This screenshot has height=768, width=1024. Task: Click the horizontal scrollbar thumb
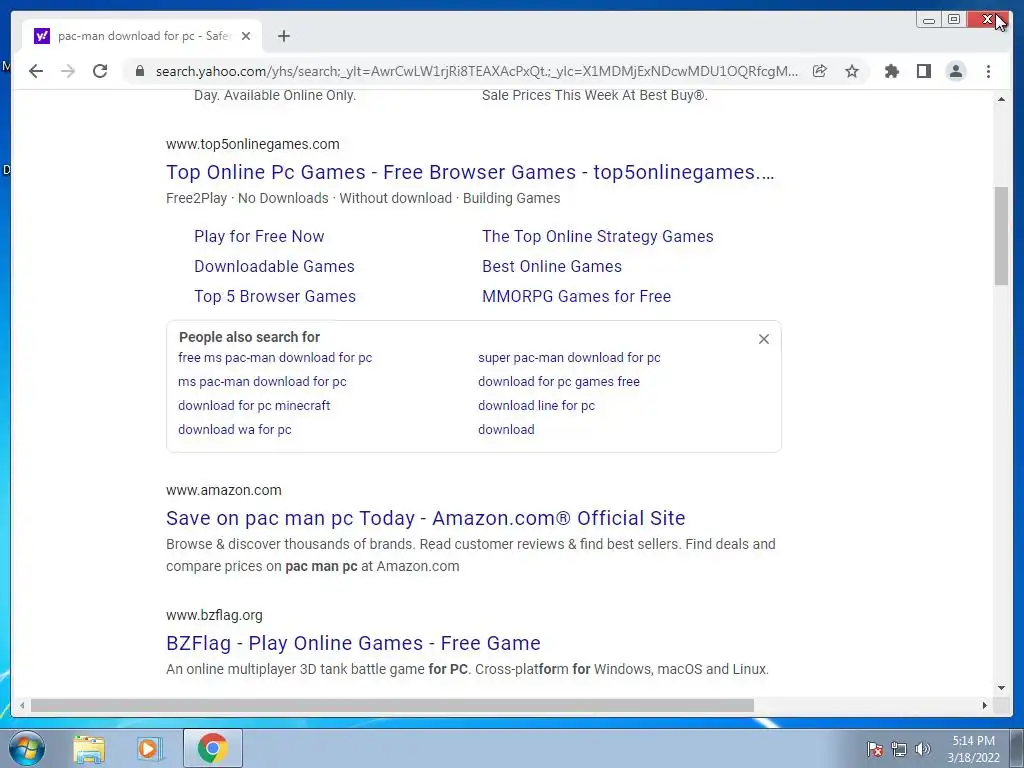pos(392,705)
